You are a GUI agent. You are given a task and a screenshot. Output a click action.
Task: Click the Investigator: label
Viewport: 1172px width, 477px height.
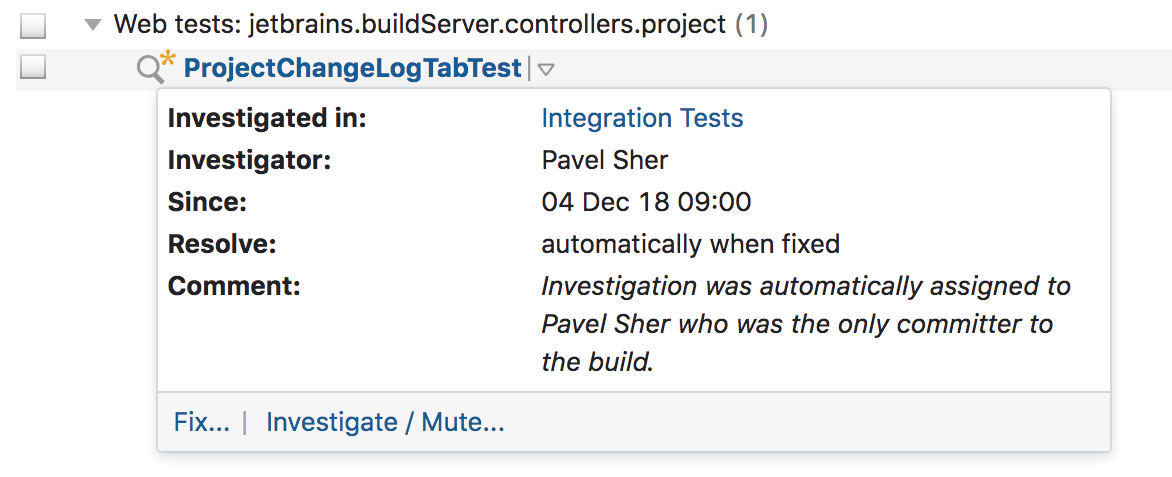coord(249,160)
